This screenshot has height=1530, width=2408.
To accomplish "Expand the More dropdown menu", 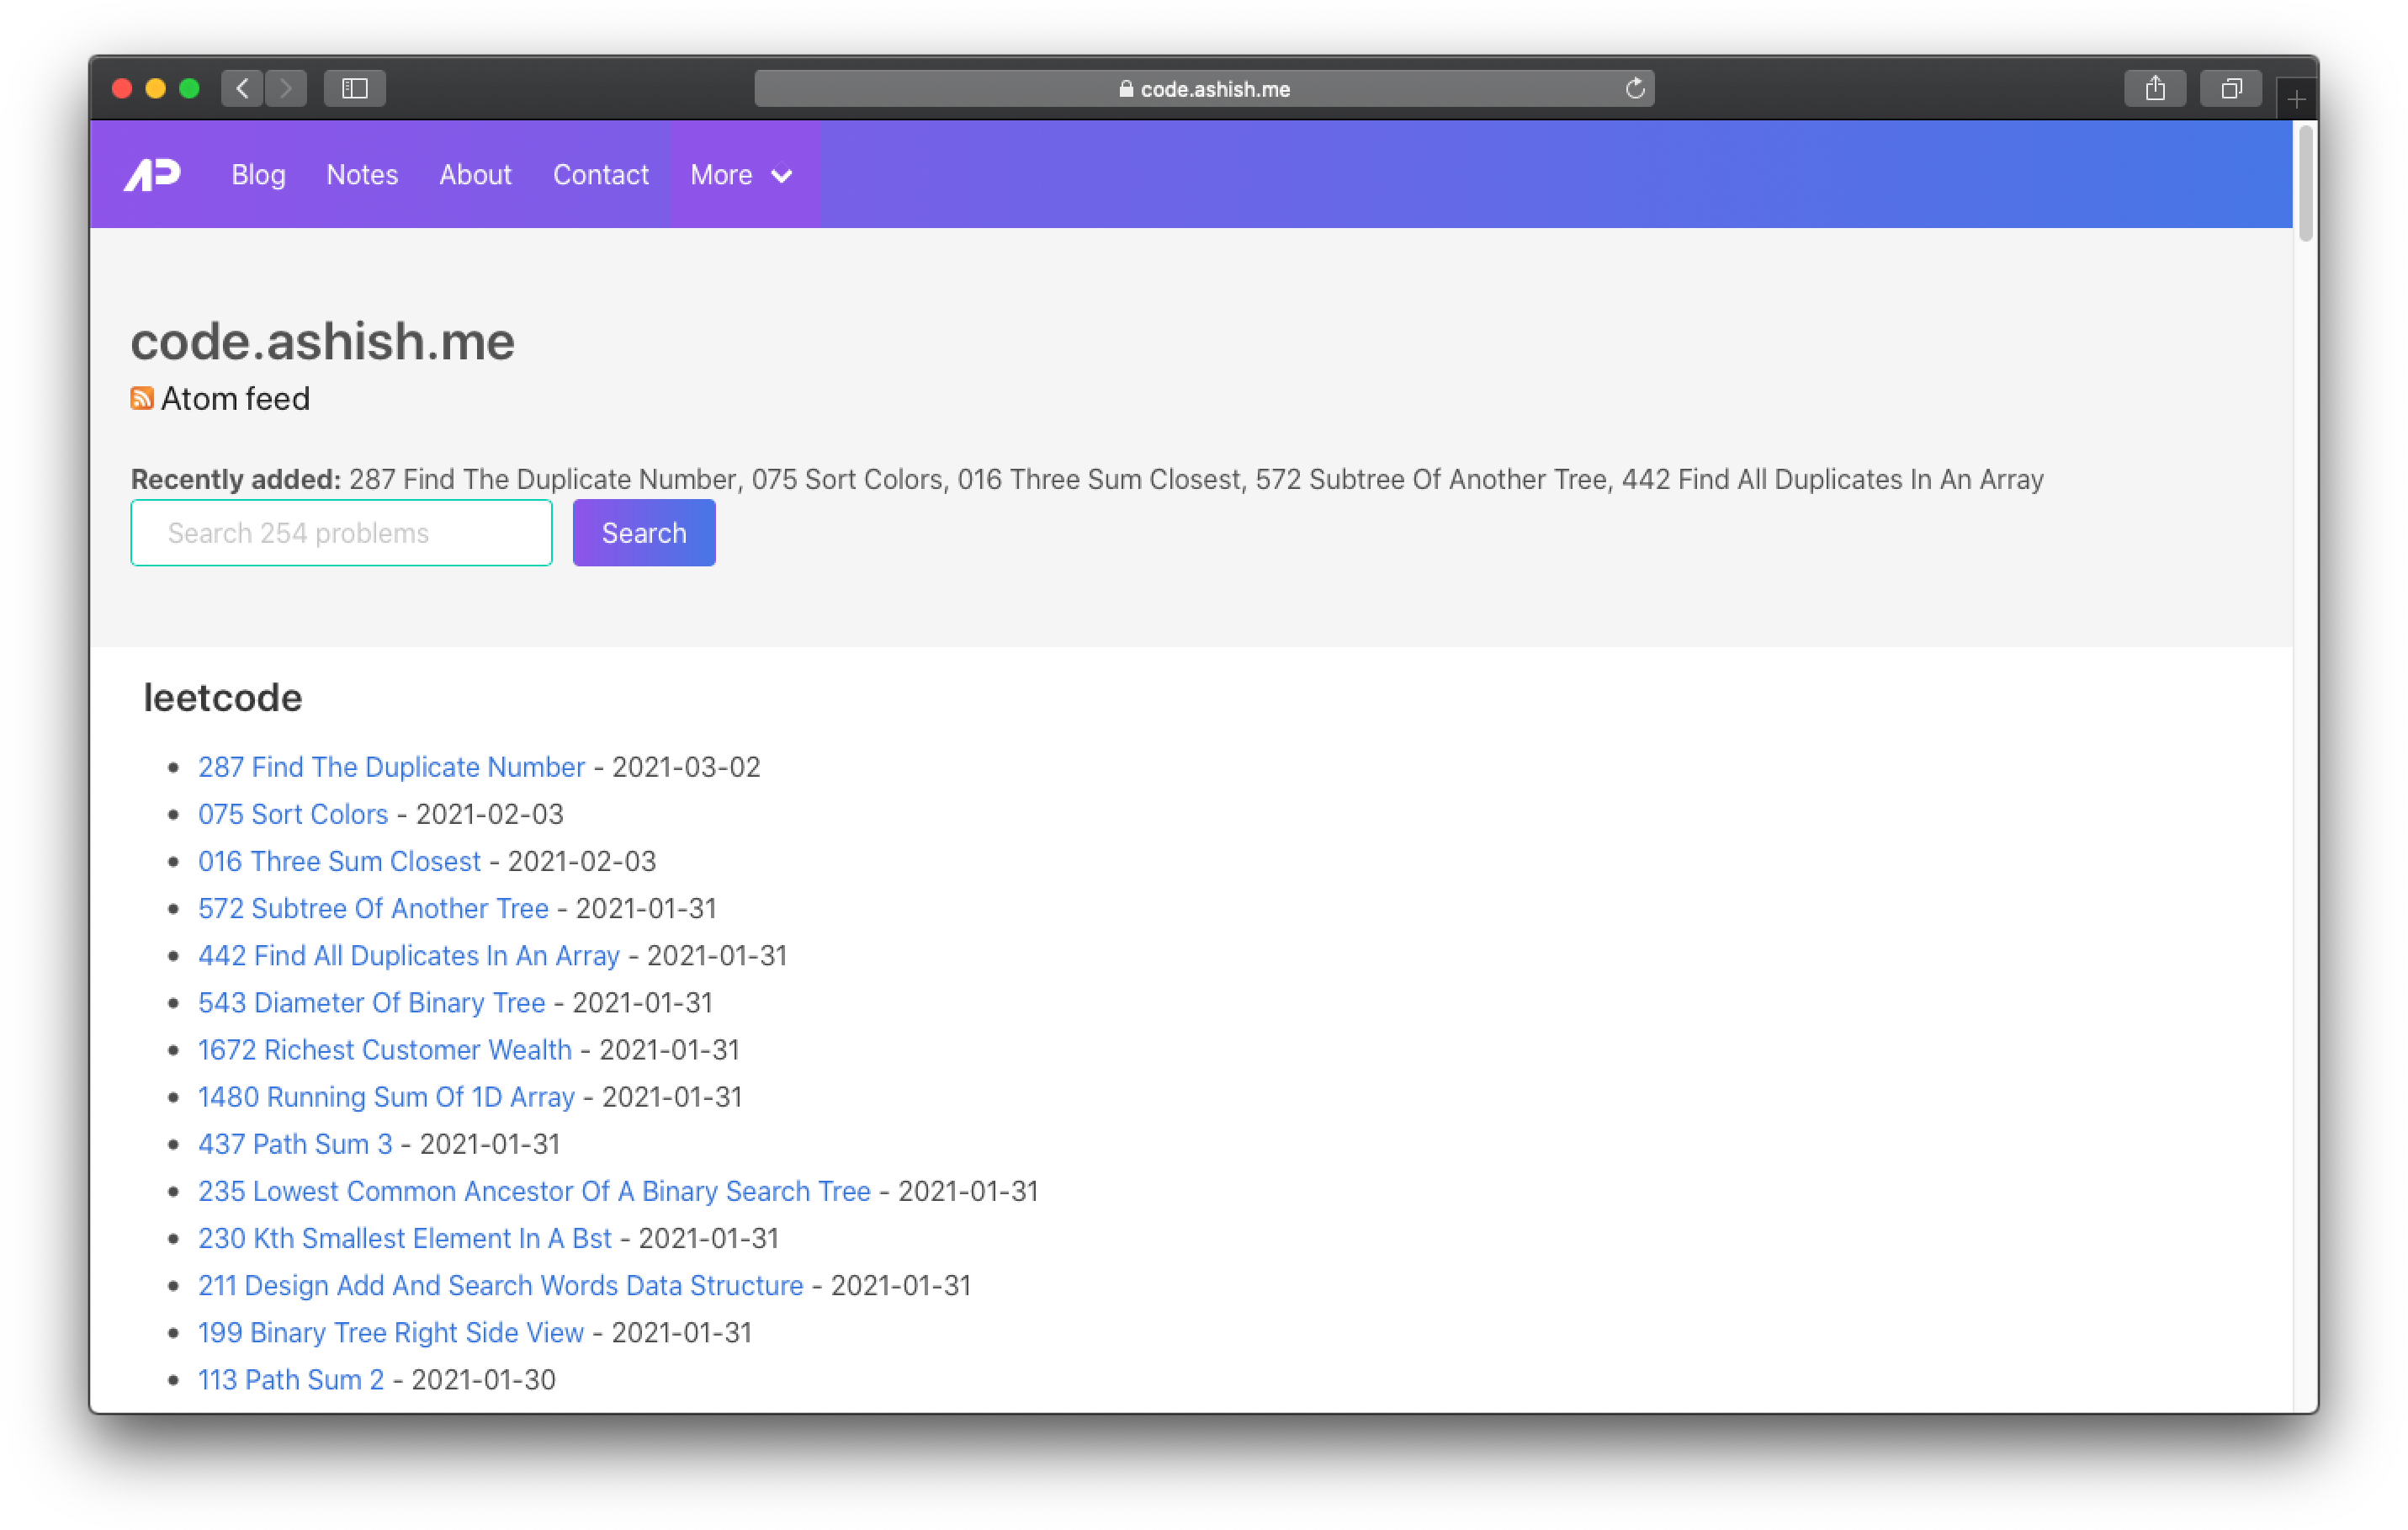I will click(x=742, y=175).
